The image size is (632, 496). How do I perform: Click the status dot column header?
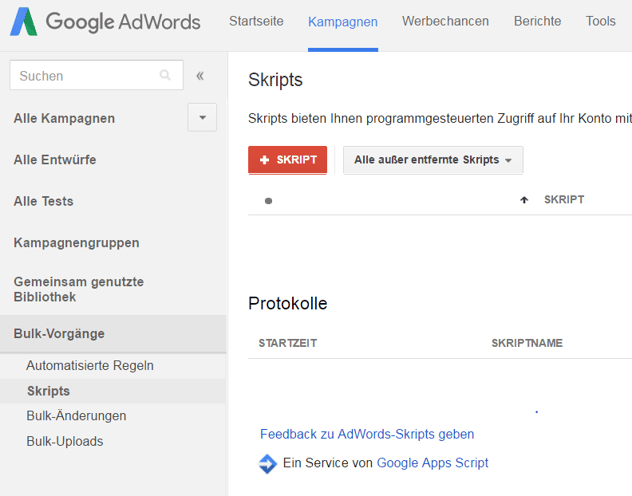pyautogui.click(x=268, y=201)
